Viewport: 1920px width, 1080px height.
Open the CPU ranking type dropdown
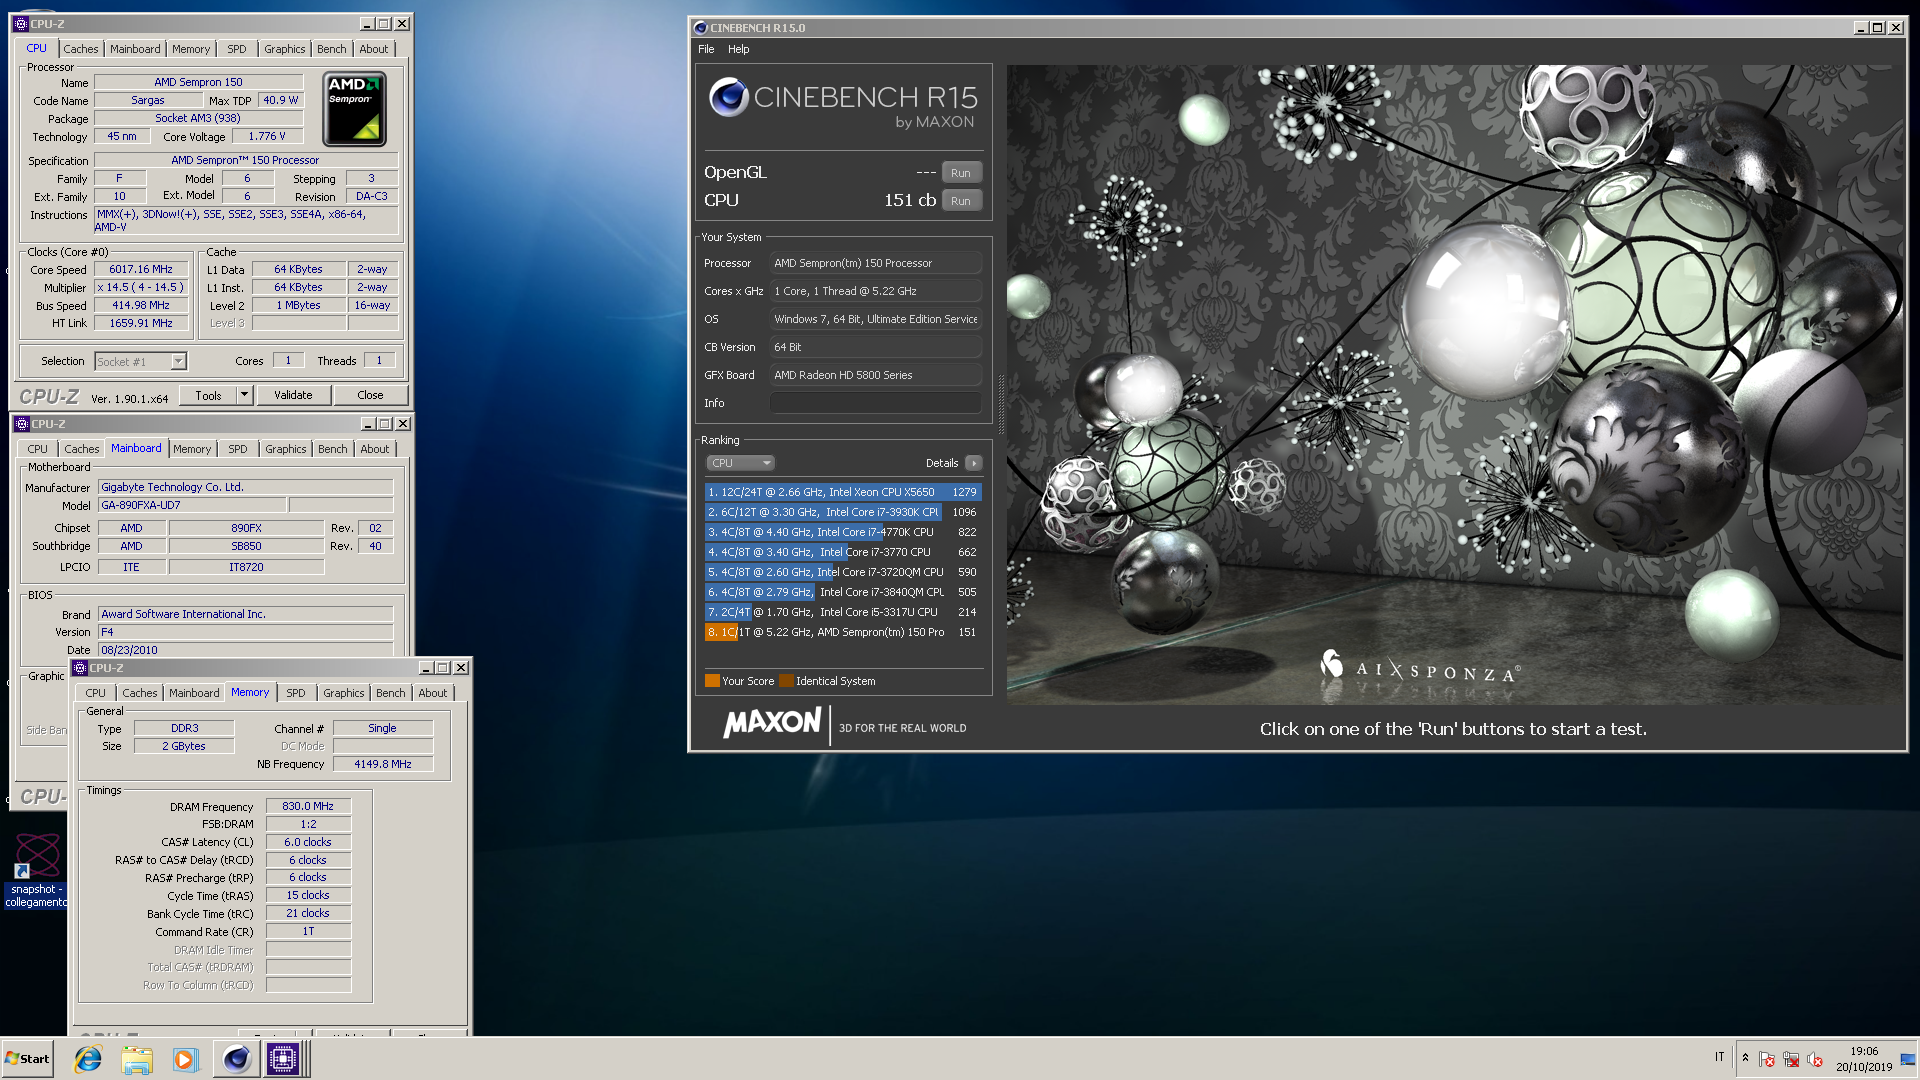pyautogui.click(x=741, y=463)
